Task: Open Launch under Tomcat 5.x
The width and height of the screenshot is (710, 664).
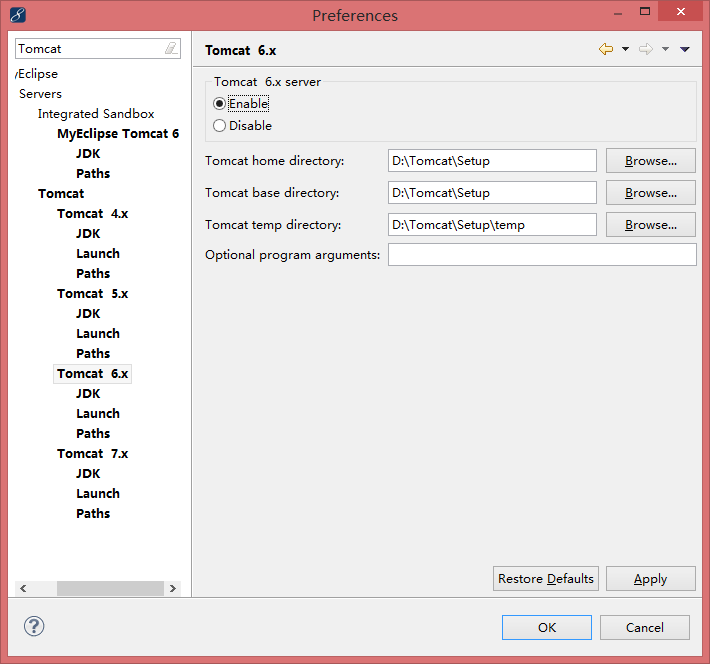Action: coord(98,333)
